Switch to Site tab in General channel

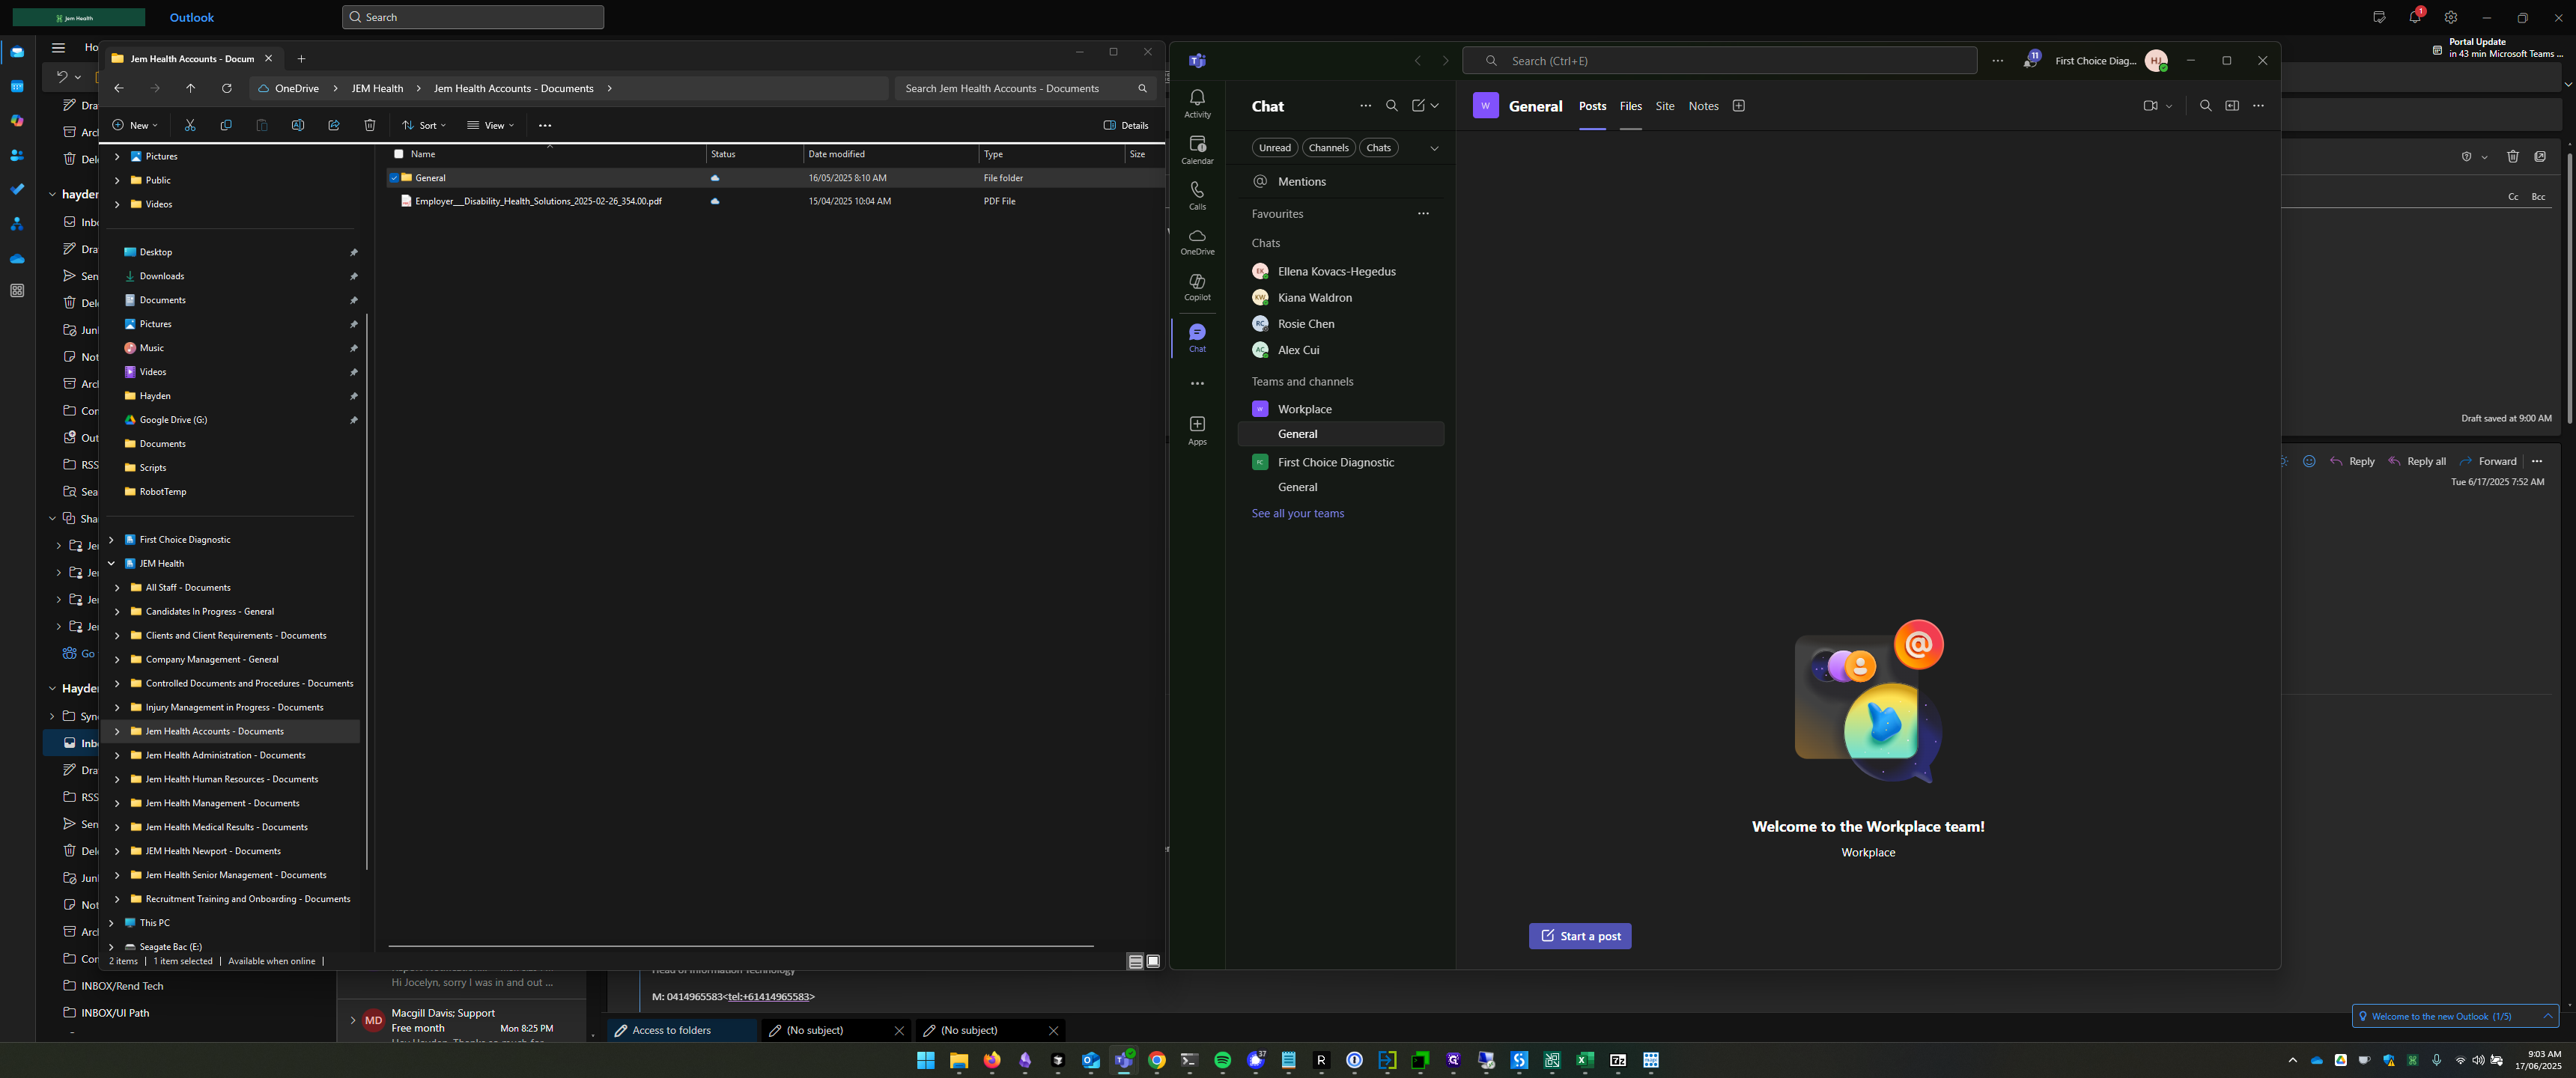coord(1664,106)
